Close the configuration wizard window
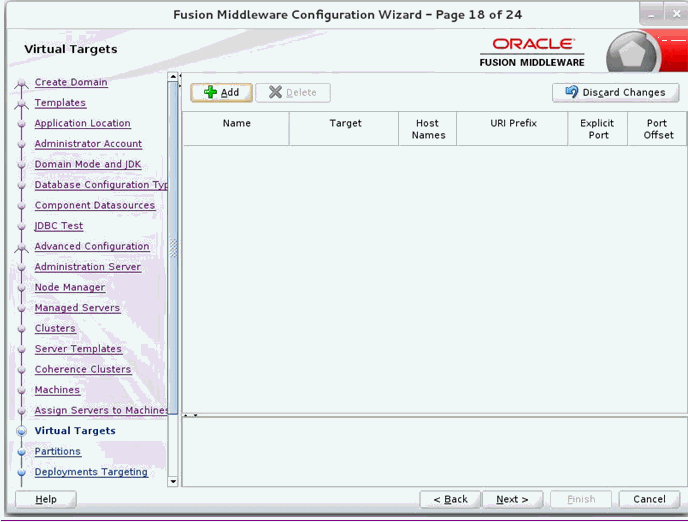Screen dimensions: 688x522 (676, 14)
